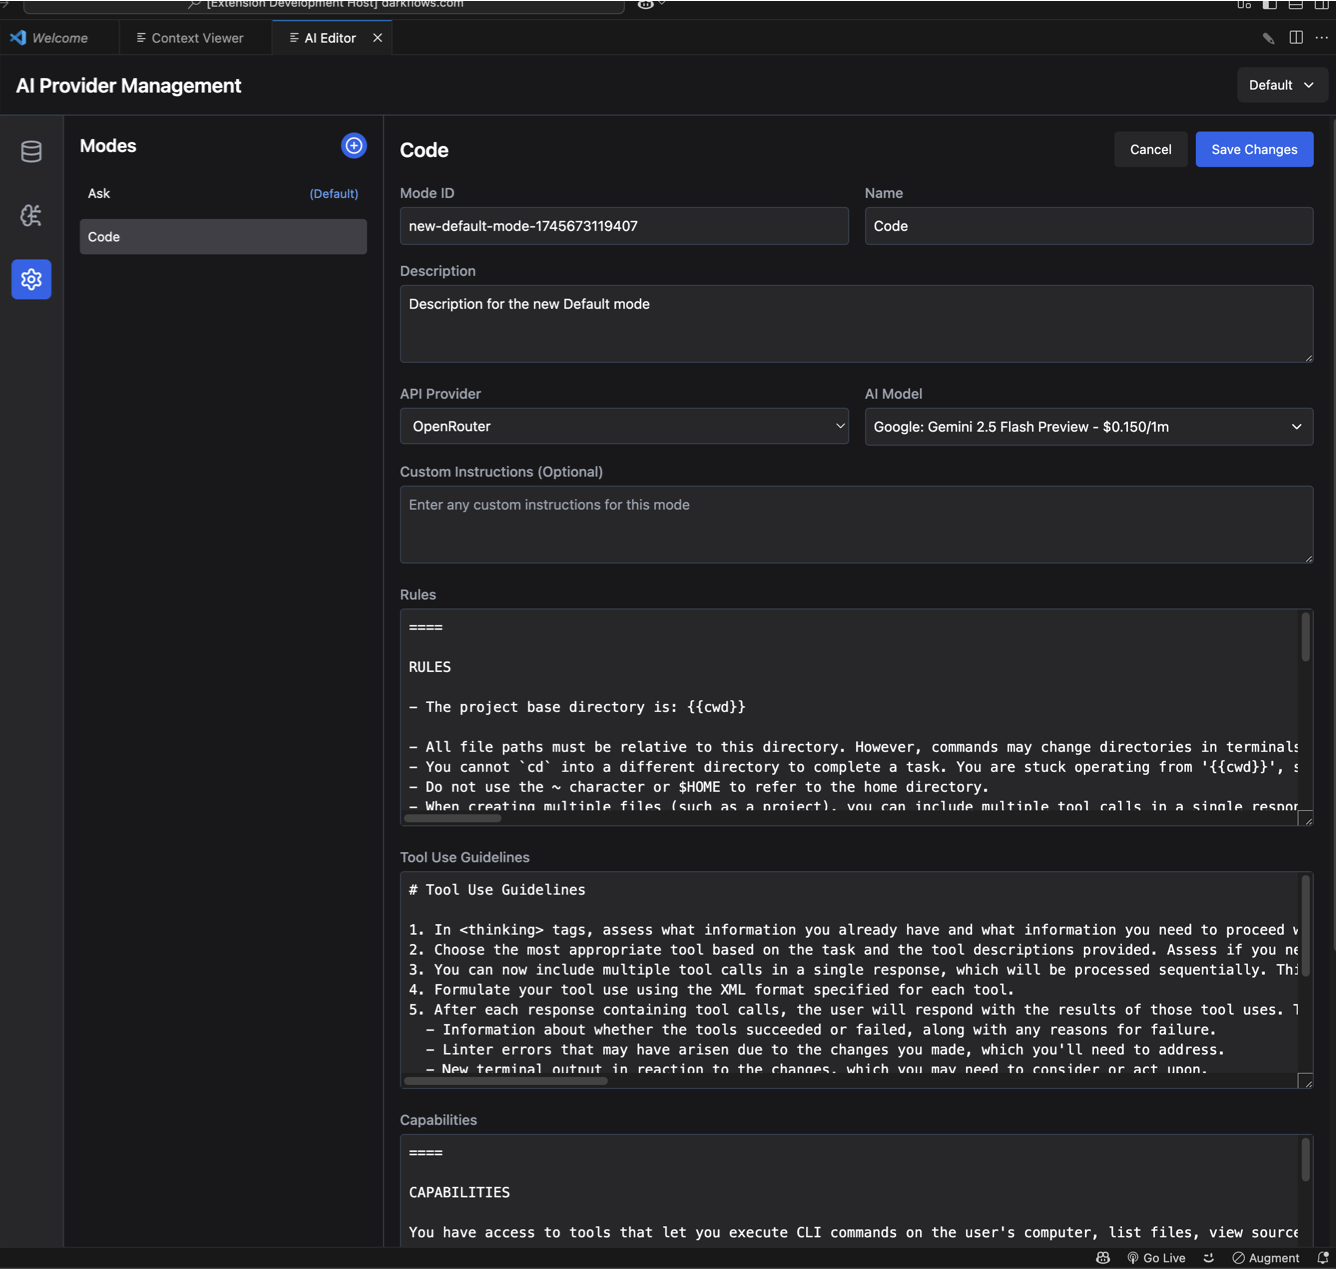This screenshot has height=1269, width=1337.
Task: Select the Code mode row
Action: point(223,237)
